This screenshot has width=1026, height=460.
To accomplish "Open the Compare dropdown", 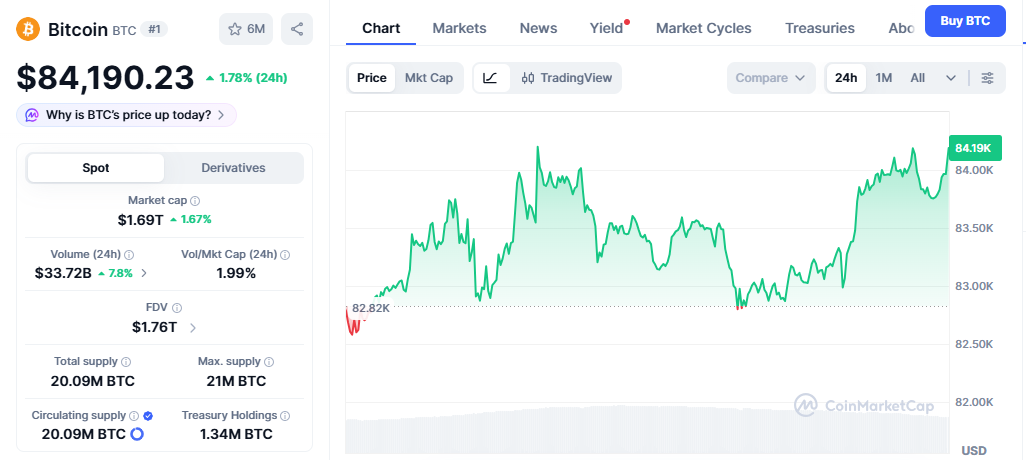I will (771, 78).
